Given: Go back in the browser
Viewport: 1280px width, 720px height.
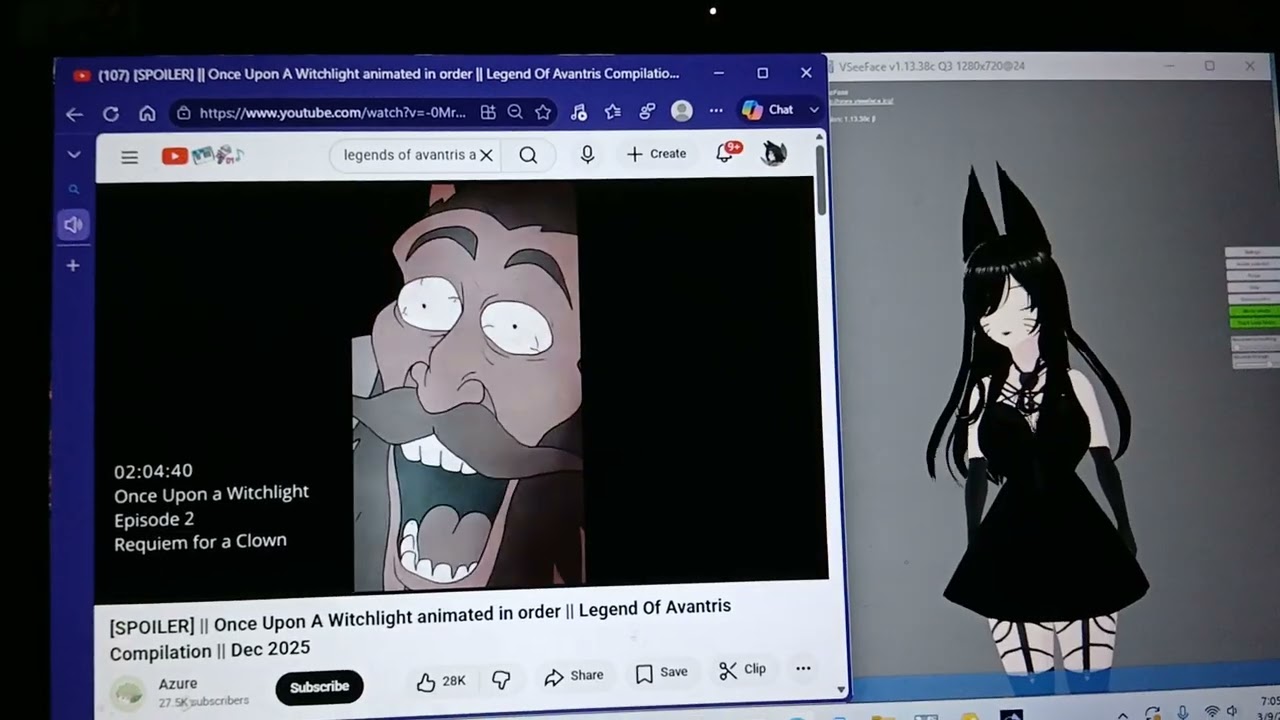Looking at the screenshot, I should 74,114.
